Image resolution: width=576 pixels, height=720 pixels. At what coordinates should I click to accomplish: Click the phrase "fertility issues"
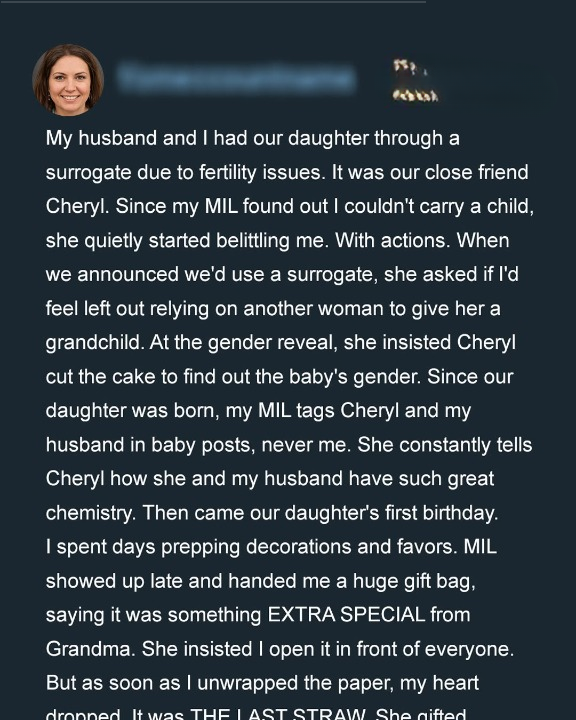(261, 173)
